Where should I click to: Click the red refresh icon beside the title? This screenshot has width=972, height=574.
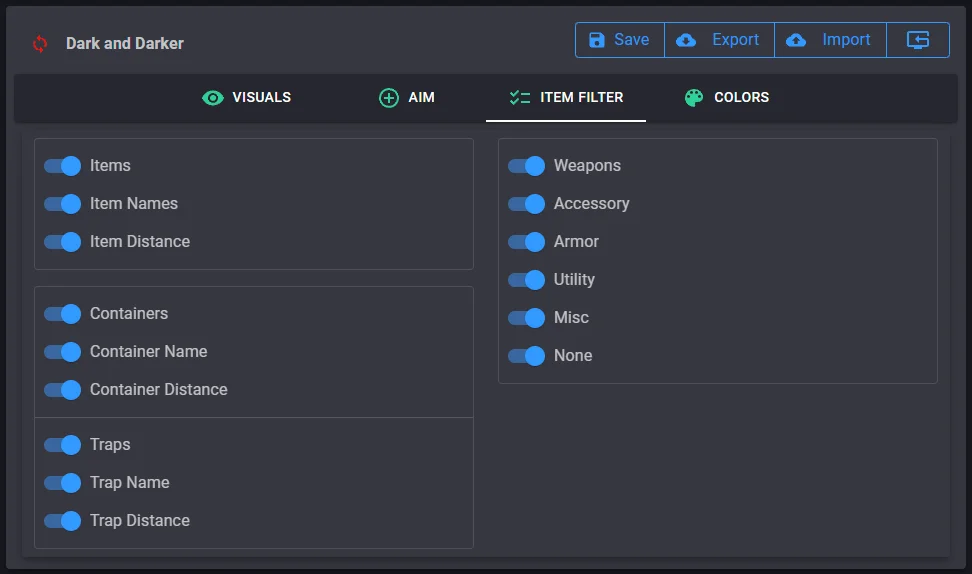[x=40, y=43]
